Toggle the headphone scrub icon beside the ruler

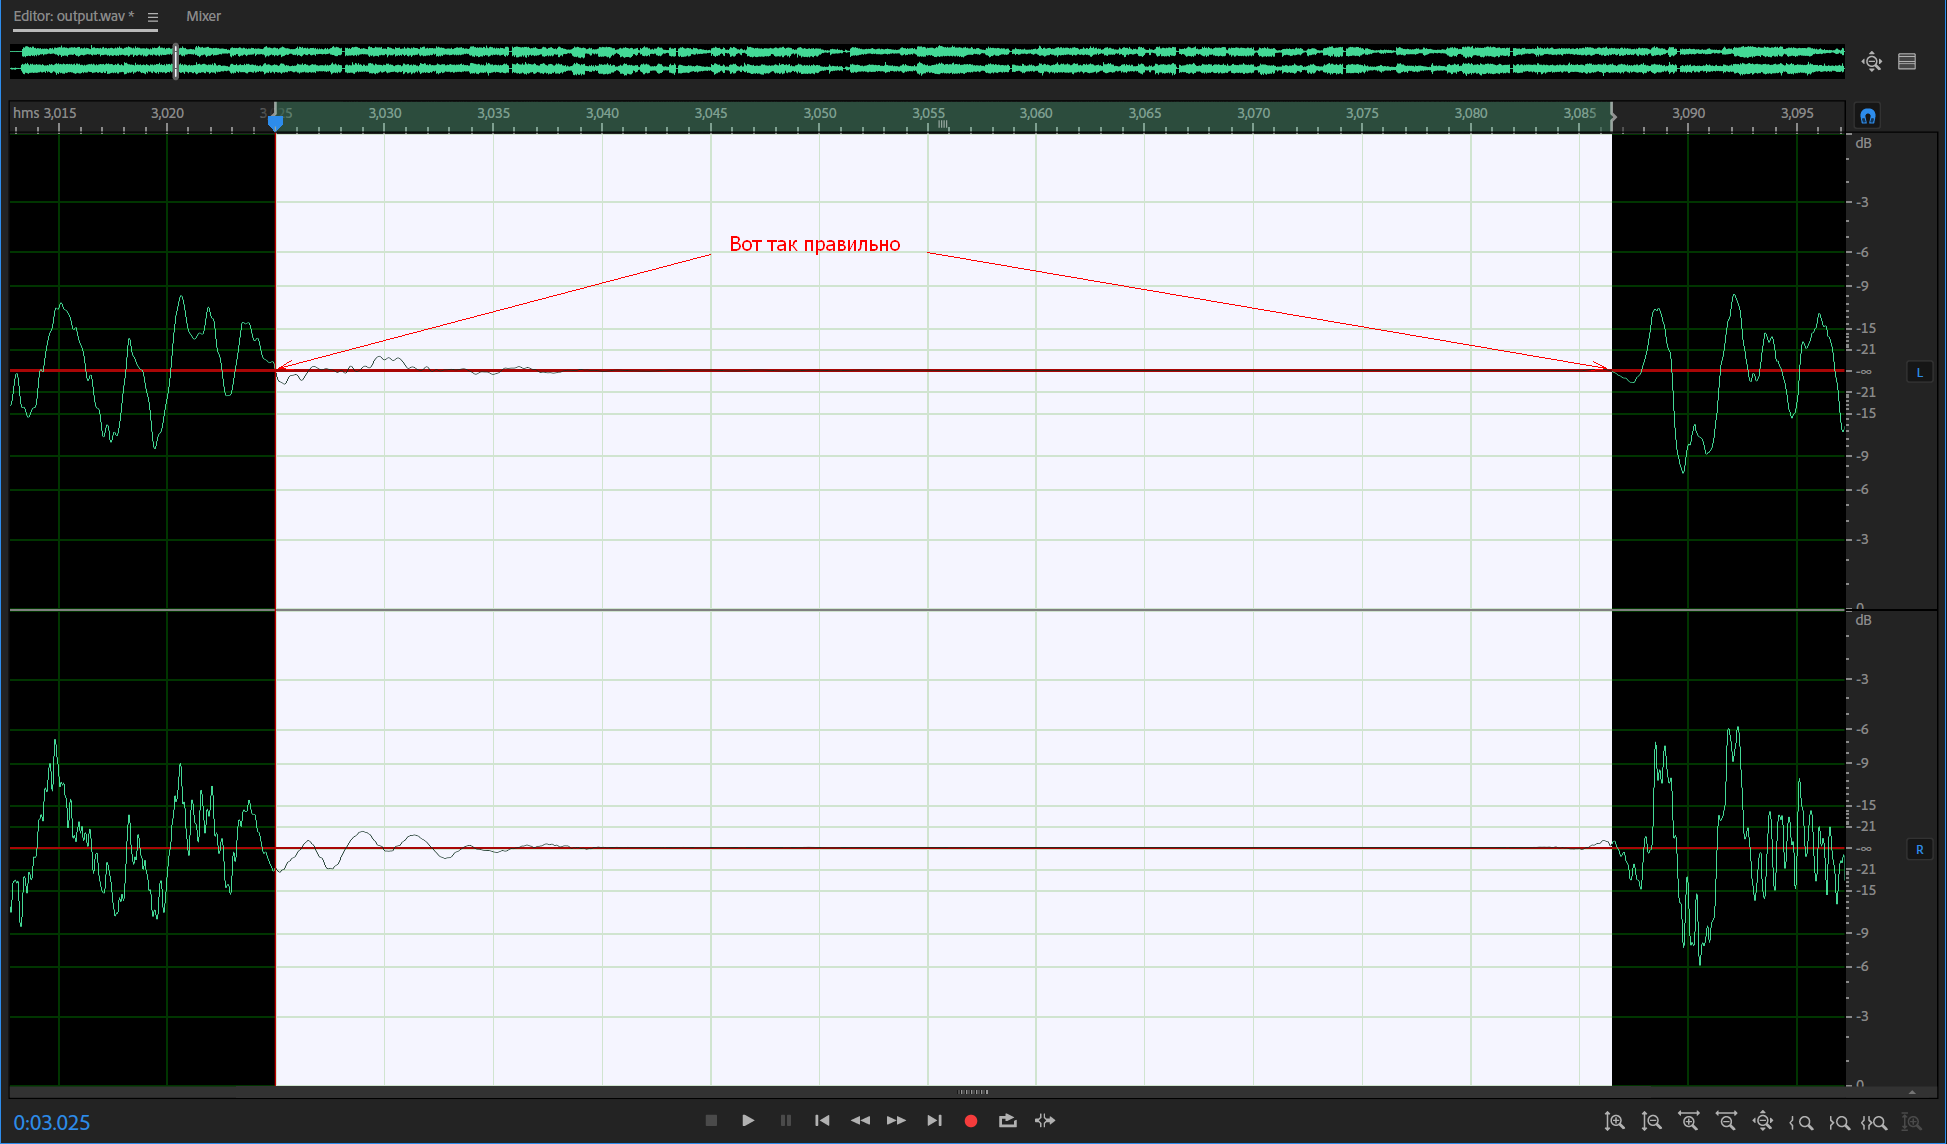click(x=1867, y=116)
